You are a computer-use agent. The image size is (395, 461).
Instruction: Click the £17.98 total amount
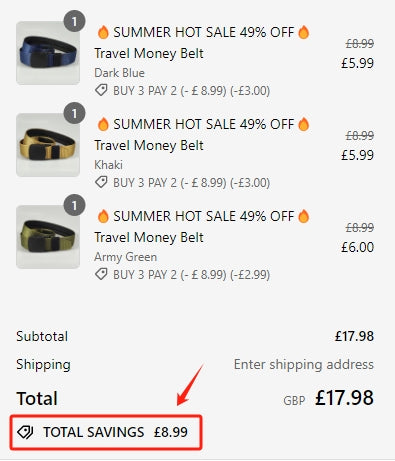[344, 398]
